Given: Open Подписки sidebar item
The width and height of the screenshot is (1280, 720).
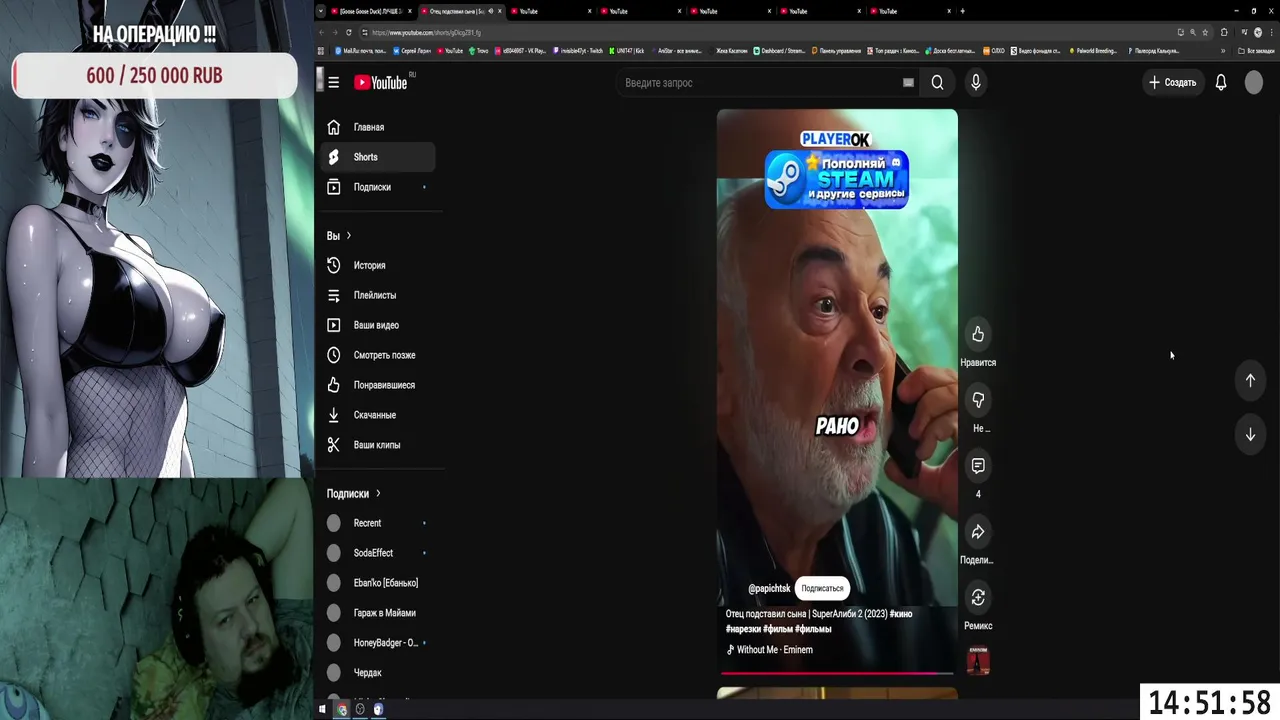Looking at the screenshot, I should [x=378, y=187].
